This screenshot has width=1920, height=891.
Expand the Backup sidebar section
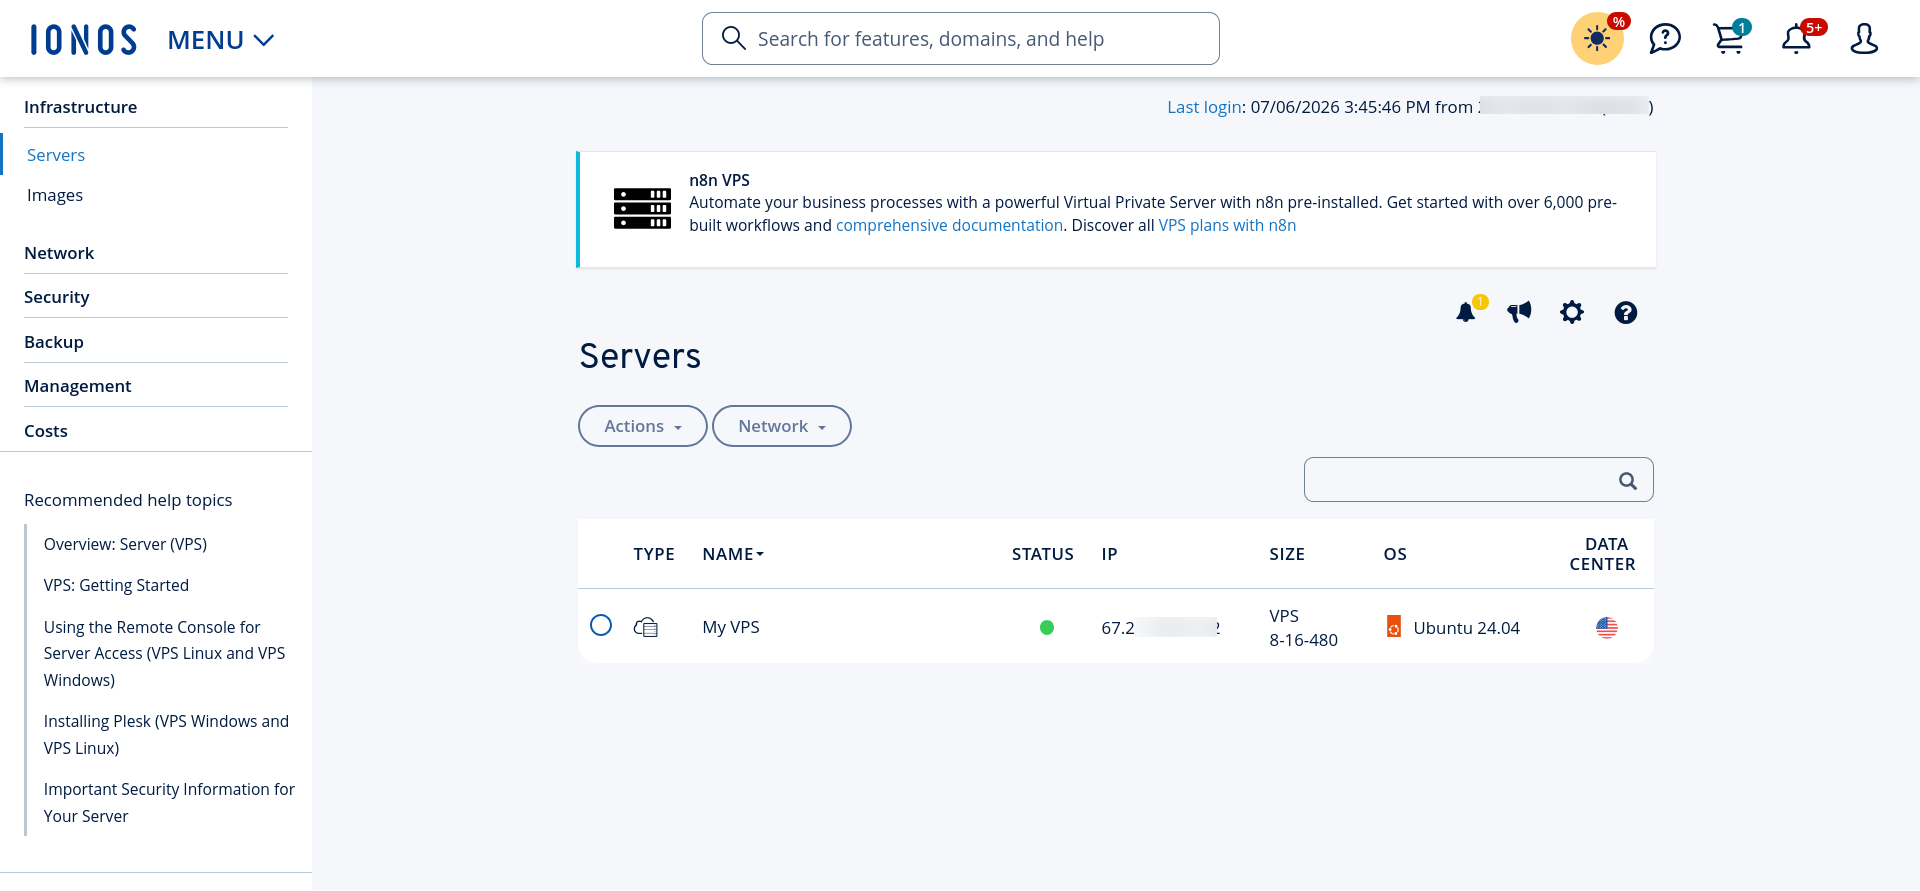pos(54,342)
